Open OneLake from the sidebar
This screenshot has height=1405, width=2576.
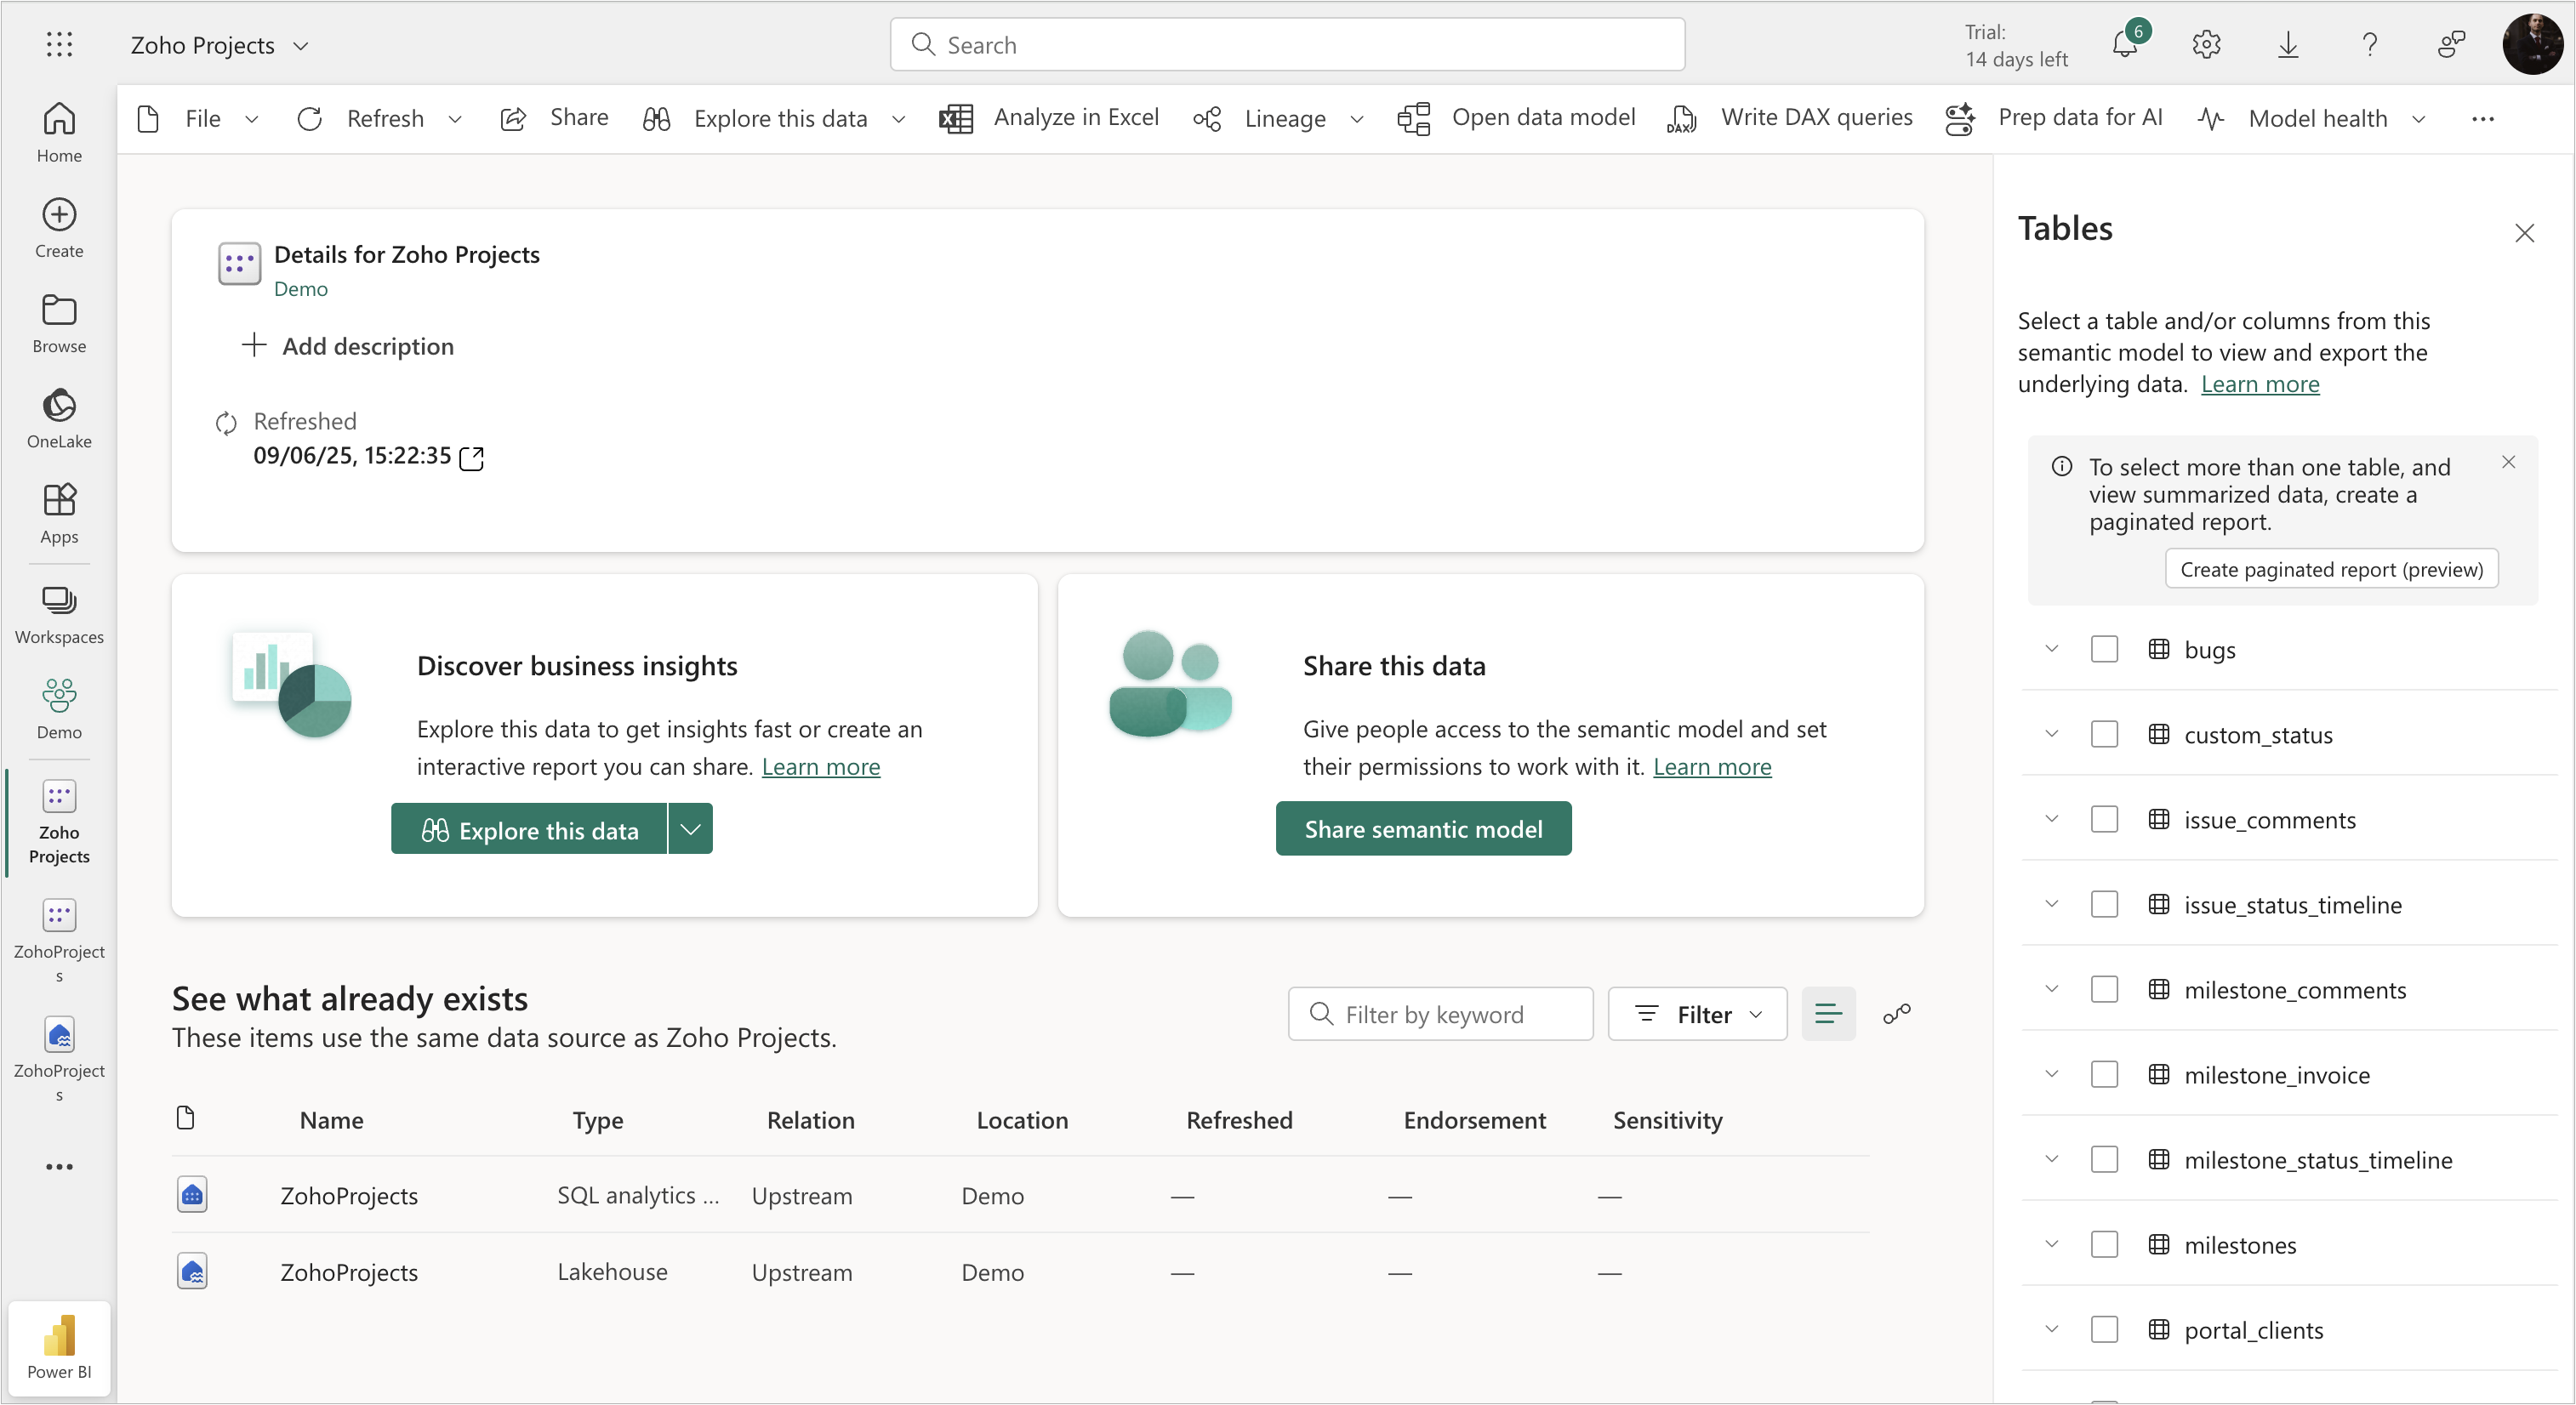click(59, 418)
